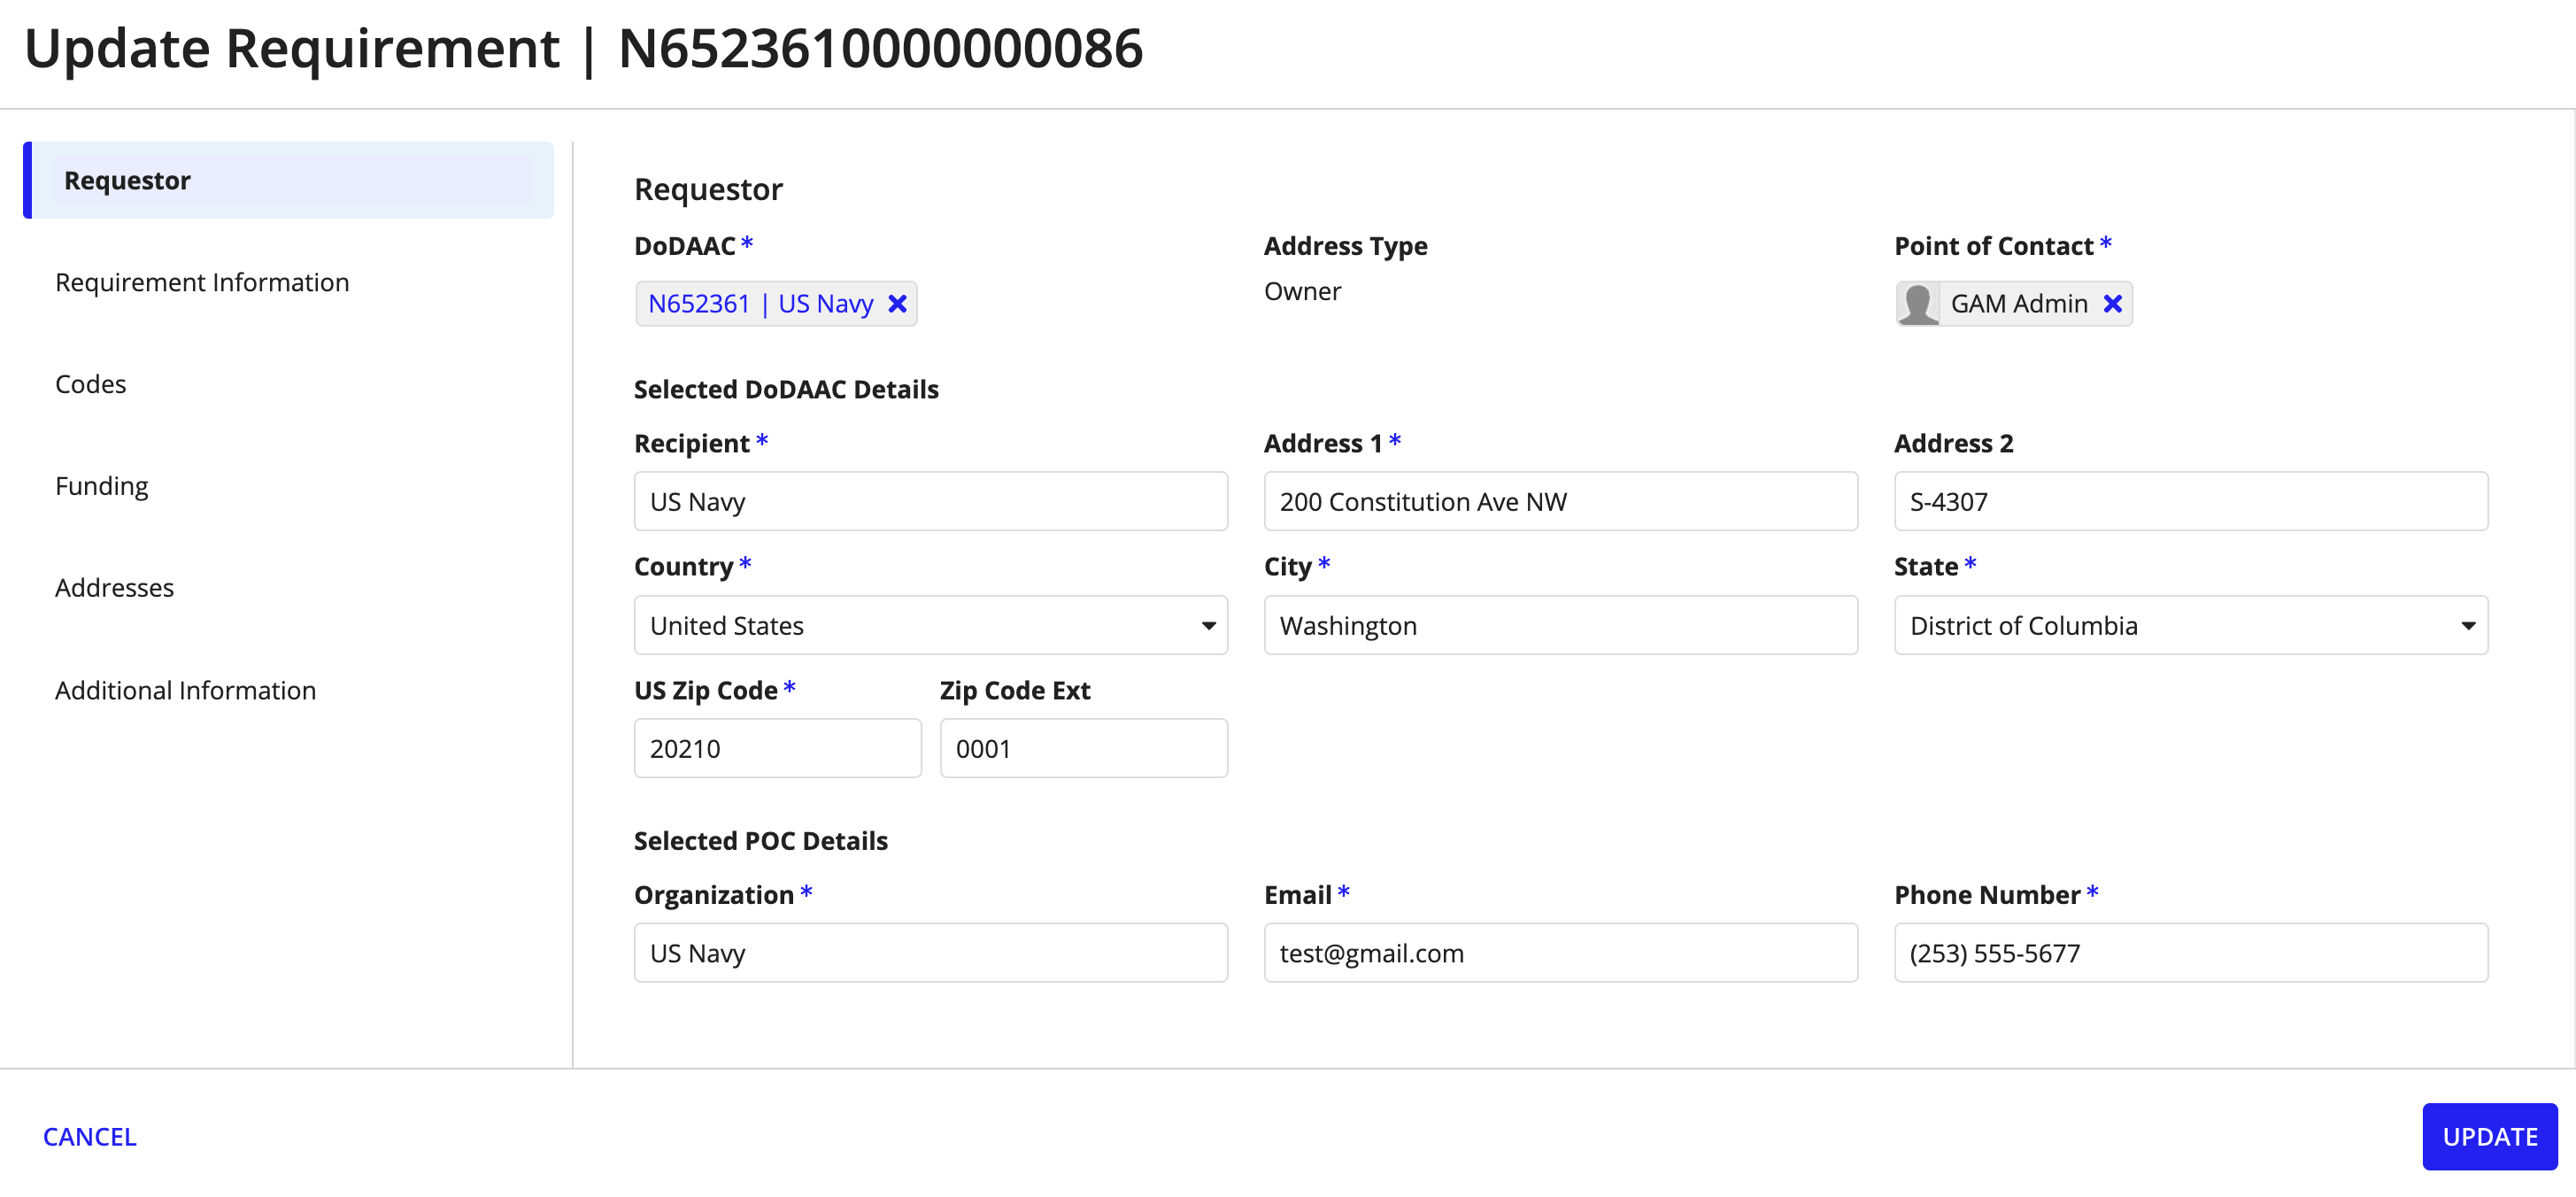
Task: Focus the Zip Code Ext field
Action: pyautogui.click(x=1083, y=749)
